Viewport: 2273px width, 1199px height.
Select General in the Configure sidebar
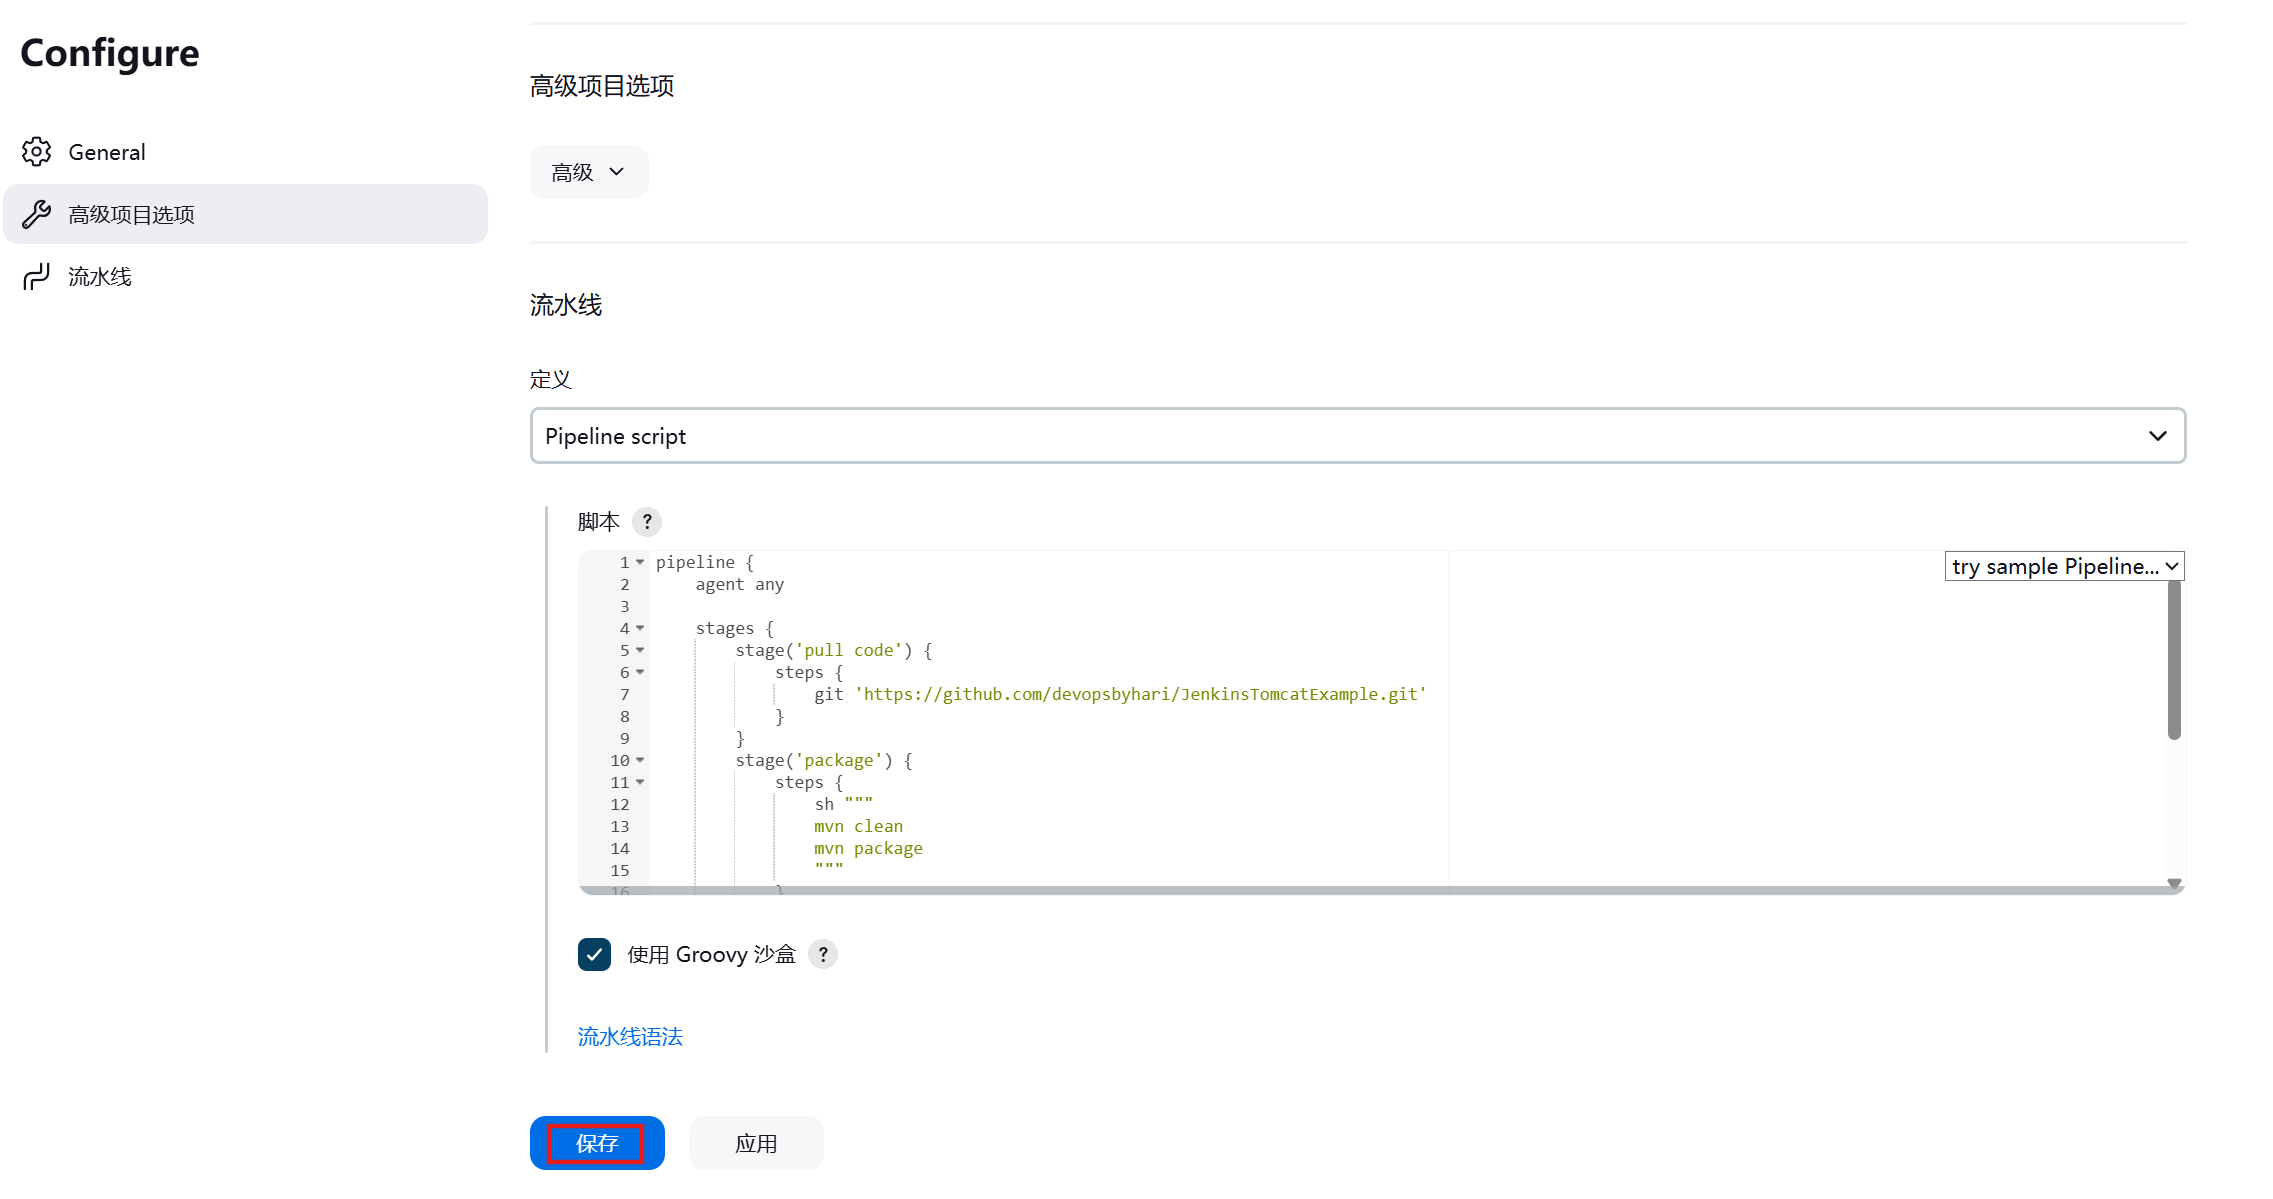[107, 152]
